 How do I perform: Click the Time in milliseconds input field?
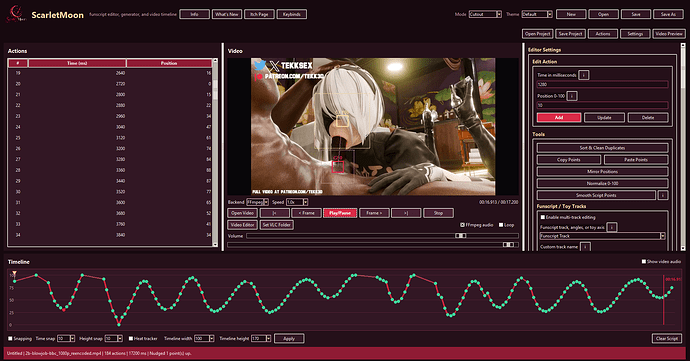click(602, 84)
